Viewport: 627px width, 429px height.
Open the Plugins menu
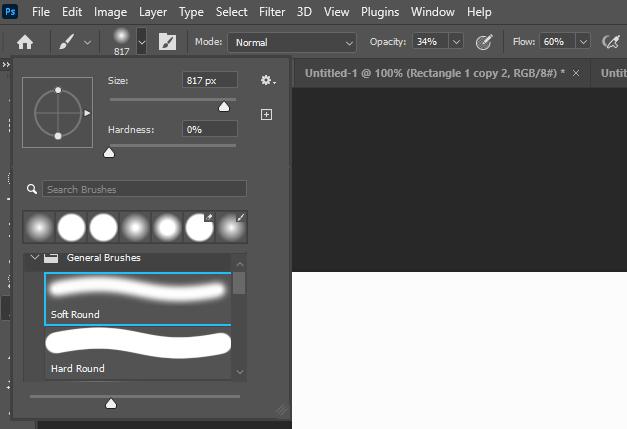click(x=380, y=12)
